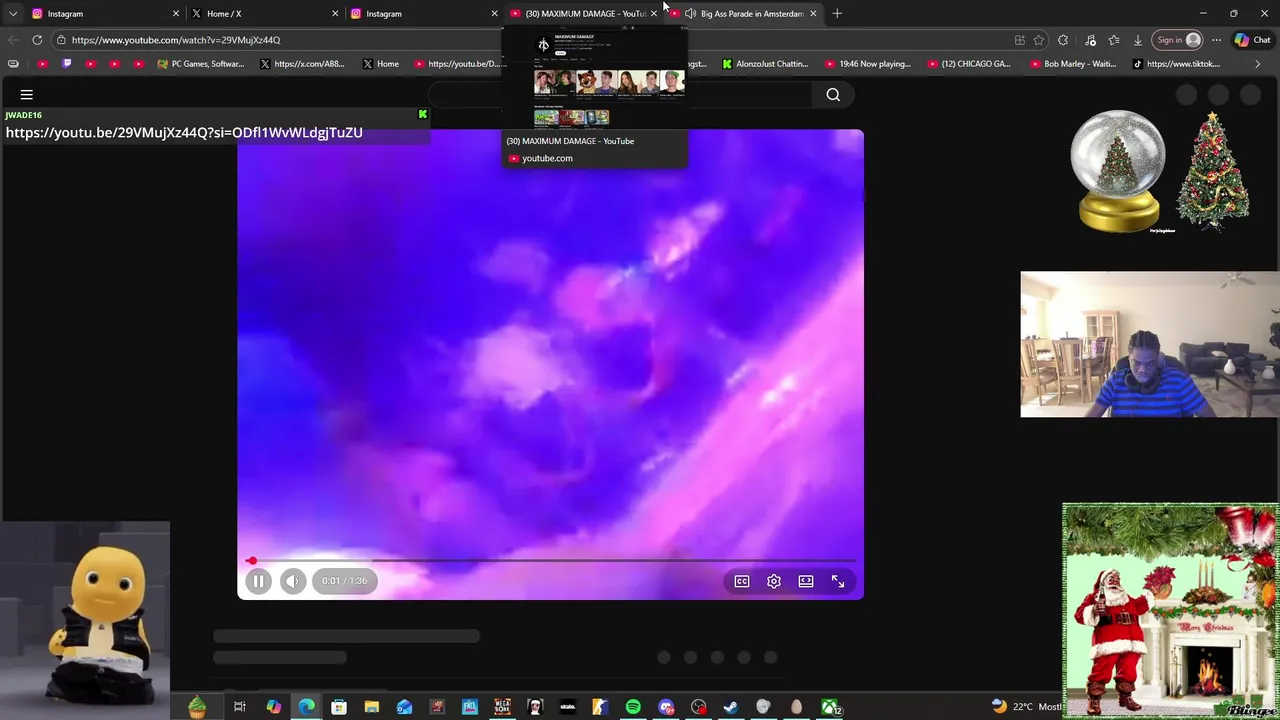
Task: Add this page to favorites star
Action: (1039, 40)
